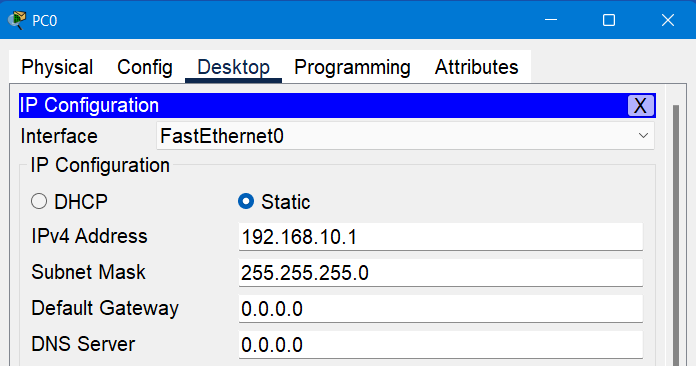The width and height of the screenshot is (696, 366).
Task: Open the Desktop tab
Action: pyautogui.click(x=233, y=67)
